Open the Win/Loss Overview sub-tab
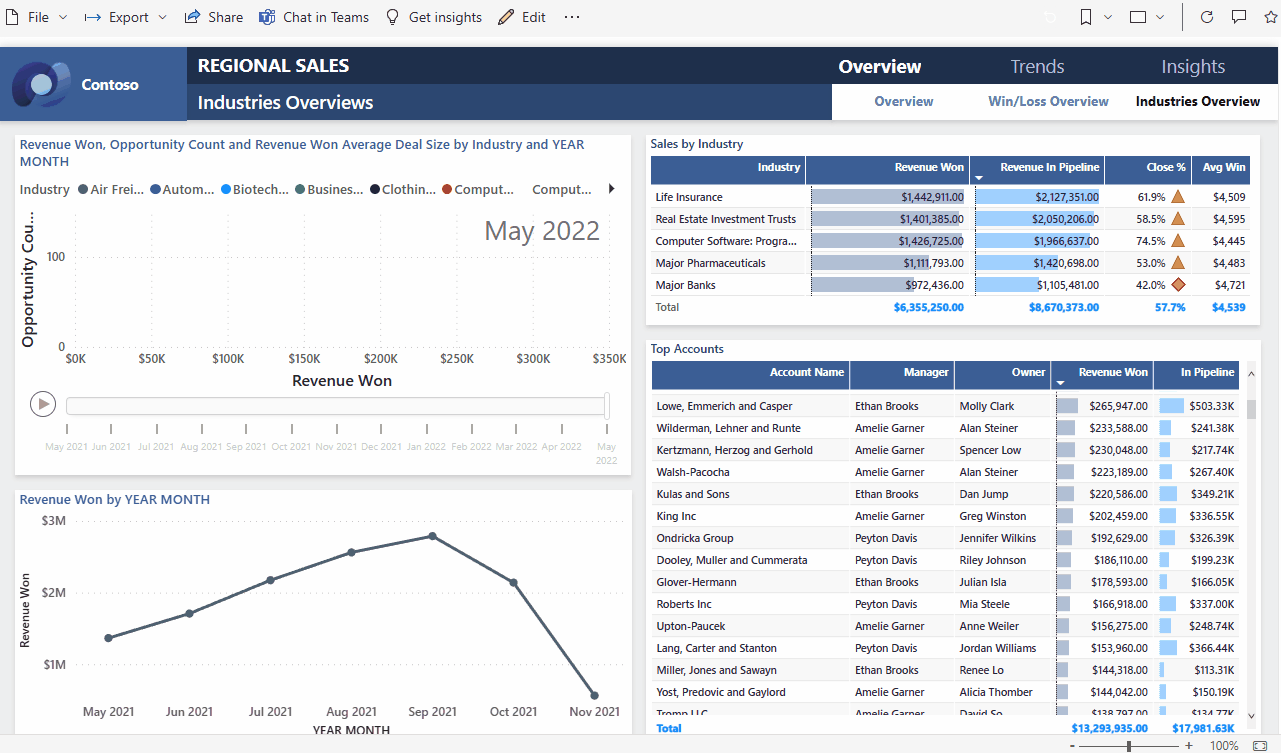 (1048, 101)
